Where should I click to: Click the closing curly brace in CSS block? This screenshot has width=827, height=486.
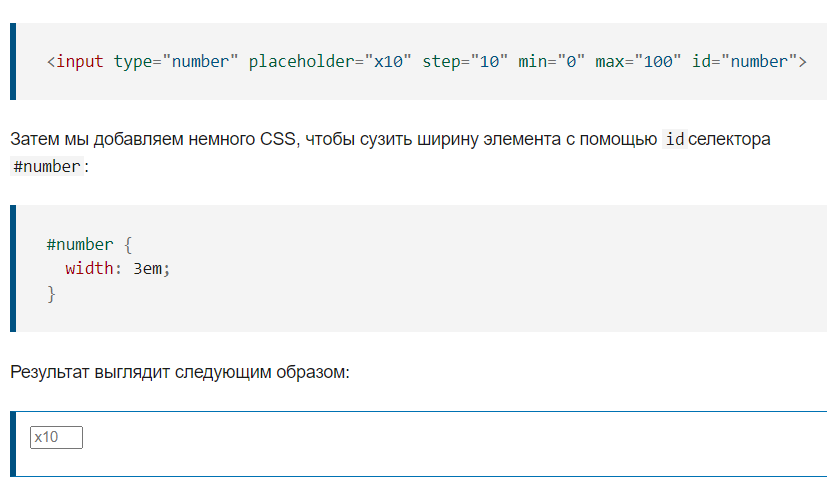[x=51, y=294]
